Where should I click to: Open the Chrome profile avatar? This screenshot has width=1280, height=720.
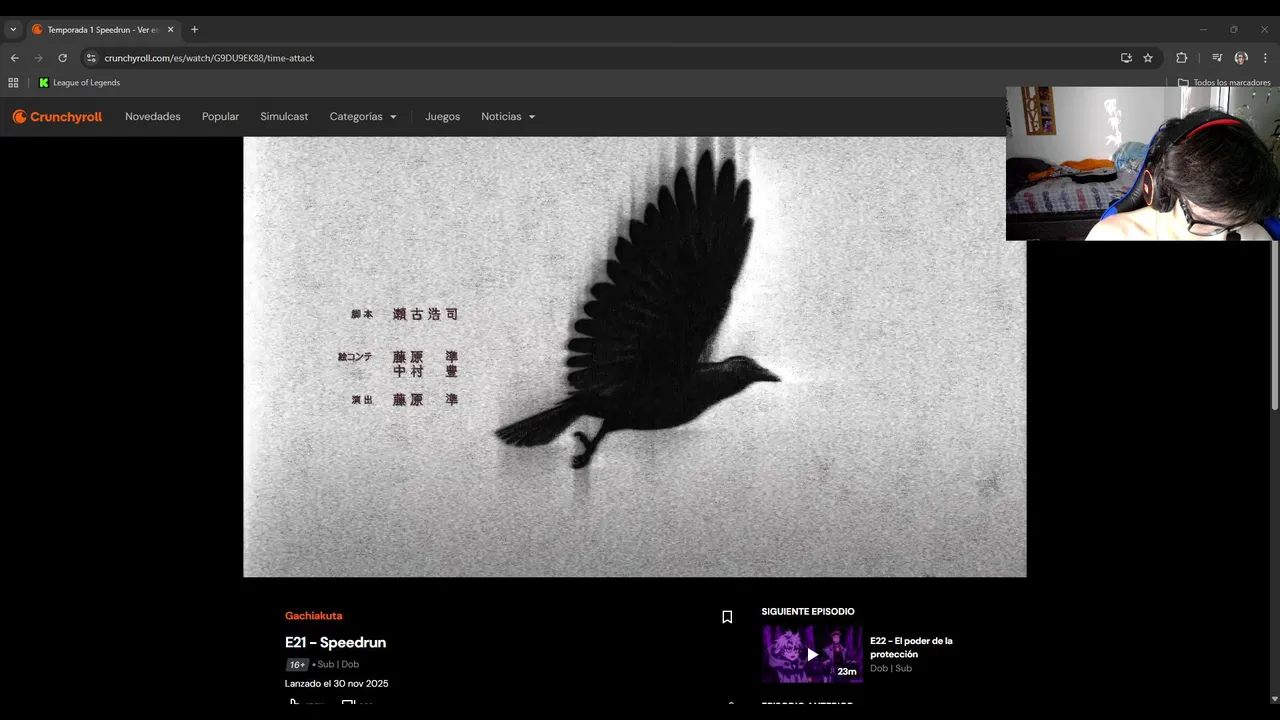coord(1241,58)
